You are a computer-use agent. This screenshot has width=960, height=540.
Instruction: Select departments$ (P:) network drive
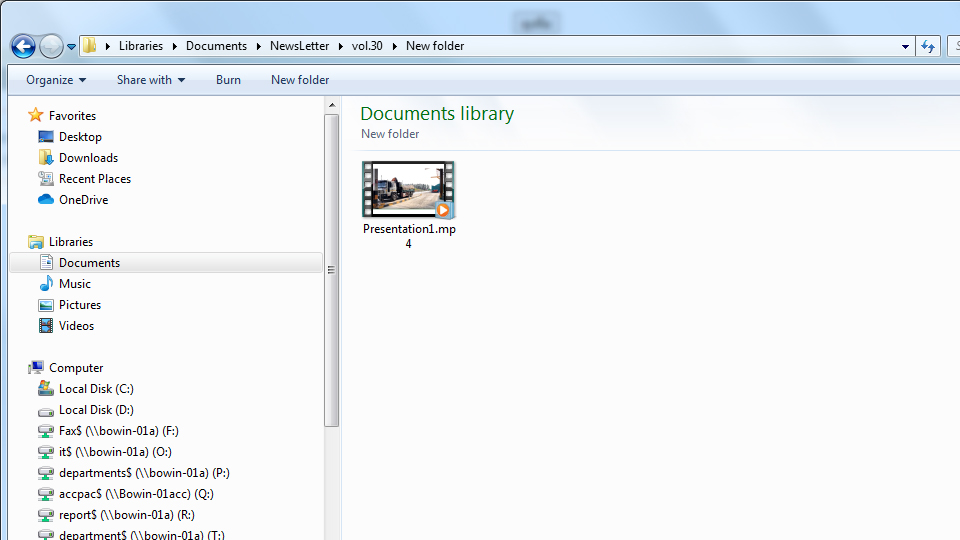click(x=143, y=473)
